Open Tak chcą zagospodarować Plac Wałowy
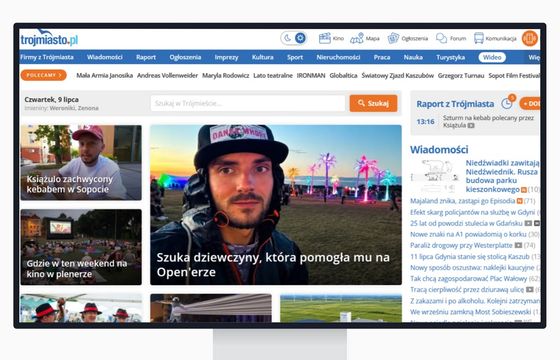 (x=469, y=279)
